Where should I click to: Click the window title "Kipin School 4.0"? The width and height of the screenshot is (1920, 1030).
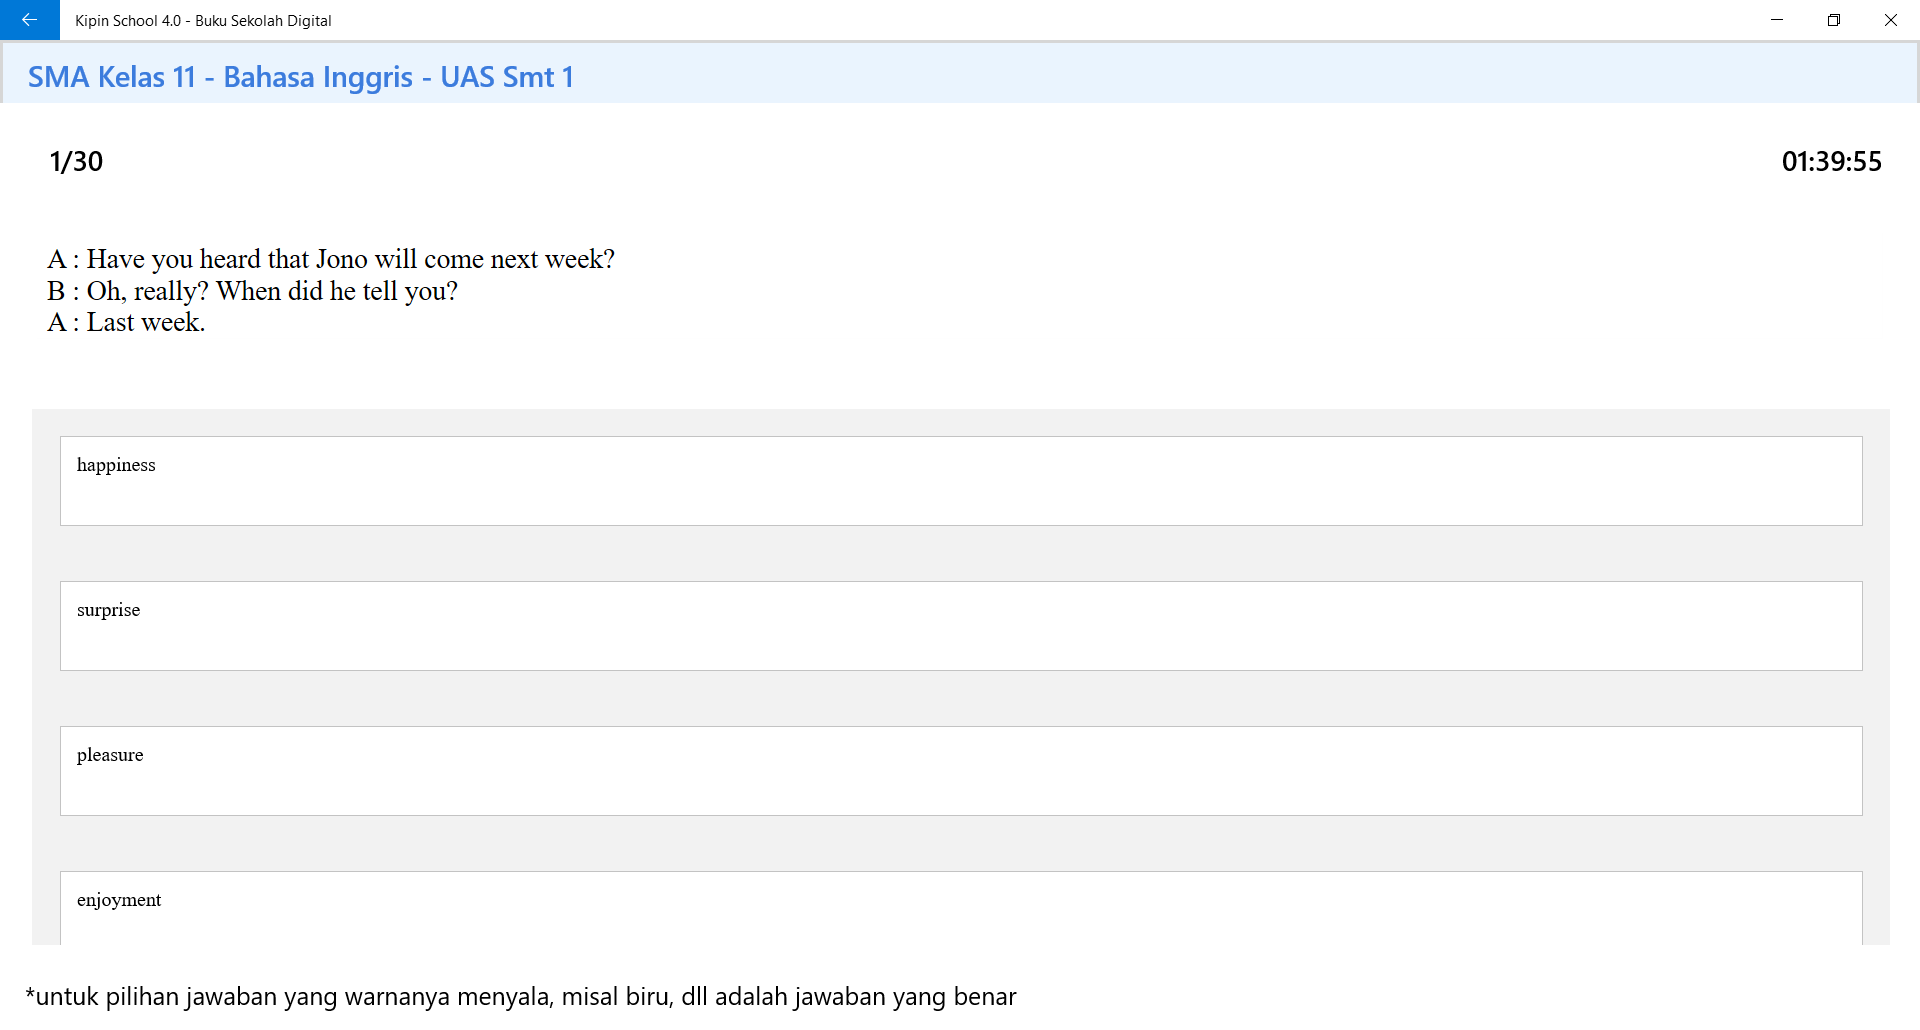pyautogui.click(x=126, y=21)
